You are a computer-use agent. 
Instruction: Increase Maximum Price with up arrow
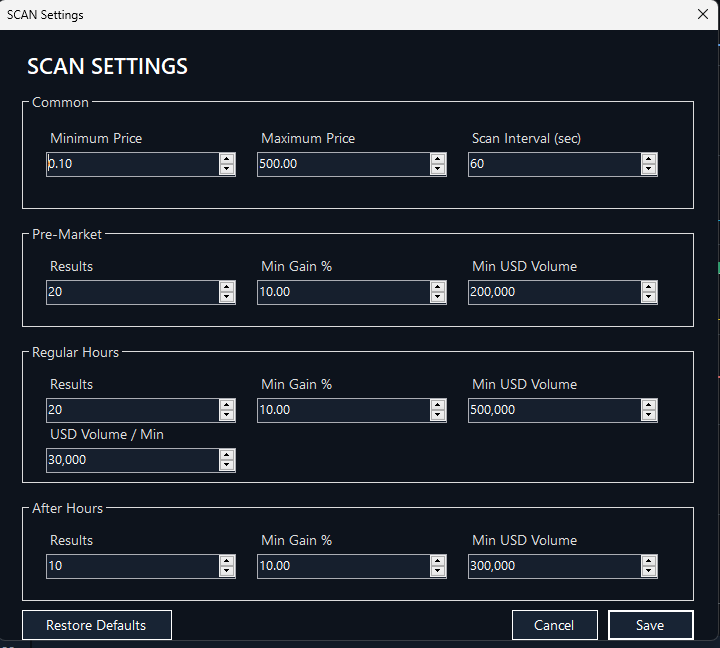[438, 159]
